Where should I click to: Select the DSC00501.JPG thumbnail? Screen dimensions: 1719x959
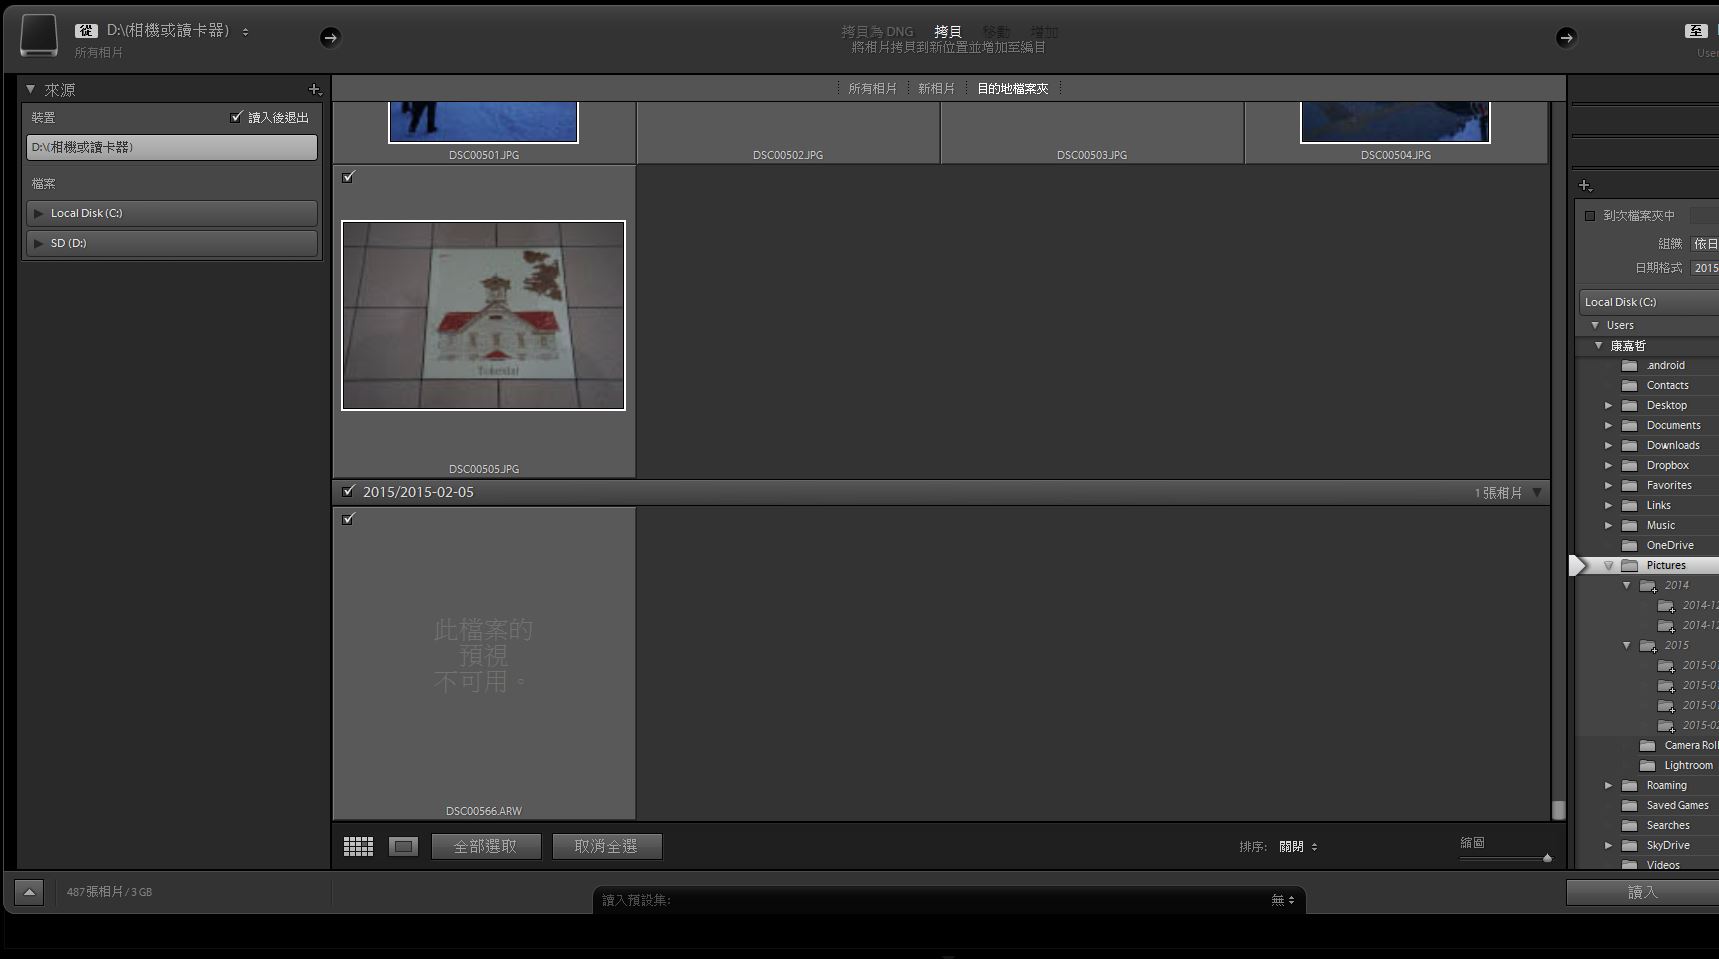point(483,122)
